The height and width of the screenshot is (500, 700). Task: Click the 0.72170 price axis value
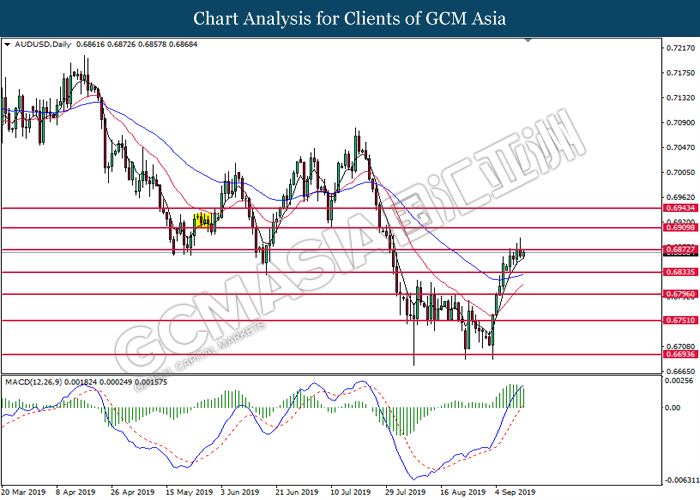tap(681, 48)
